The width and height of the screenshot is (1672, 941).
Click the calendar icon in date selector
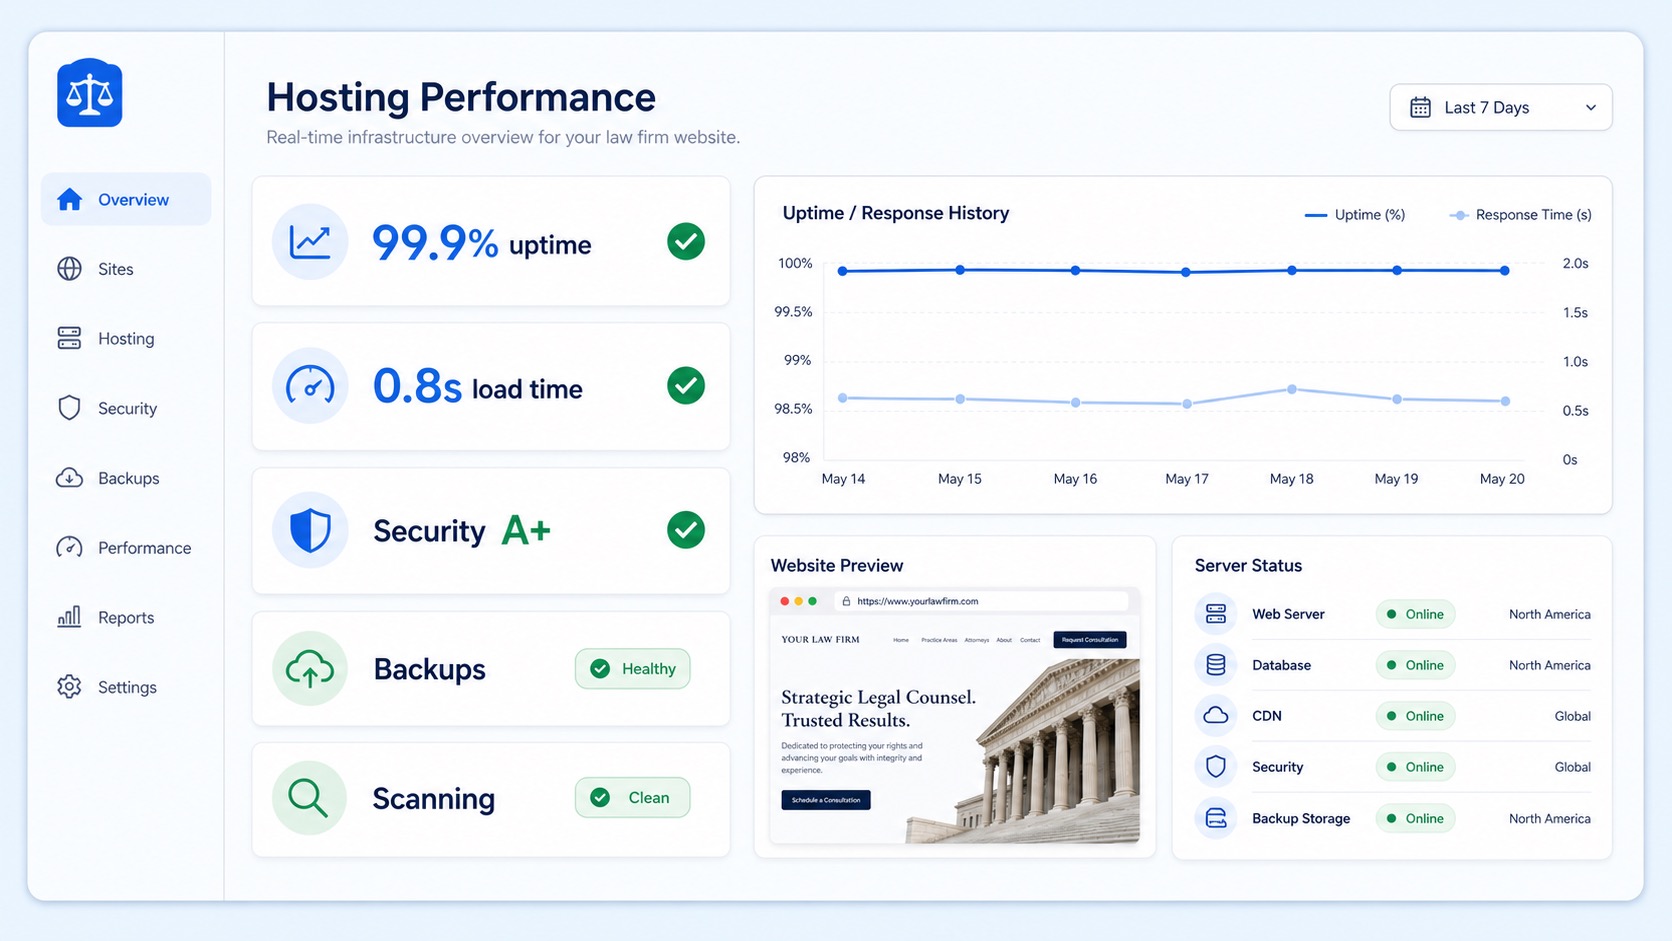pyautogui.click(x=1420, y=107)
